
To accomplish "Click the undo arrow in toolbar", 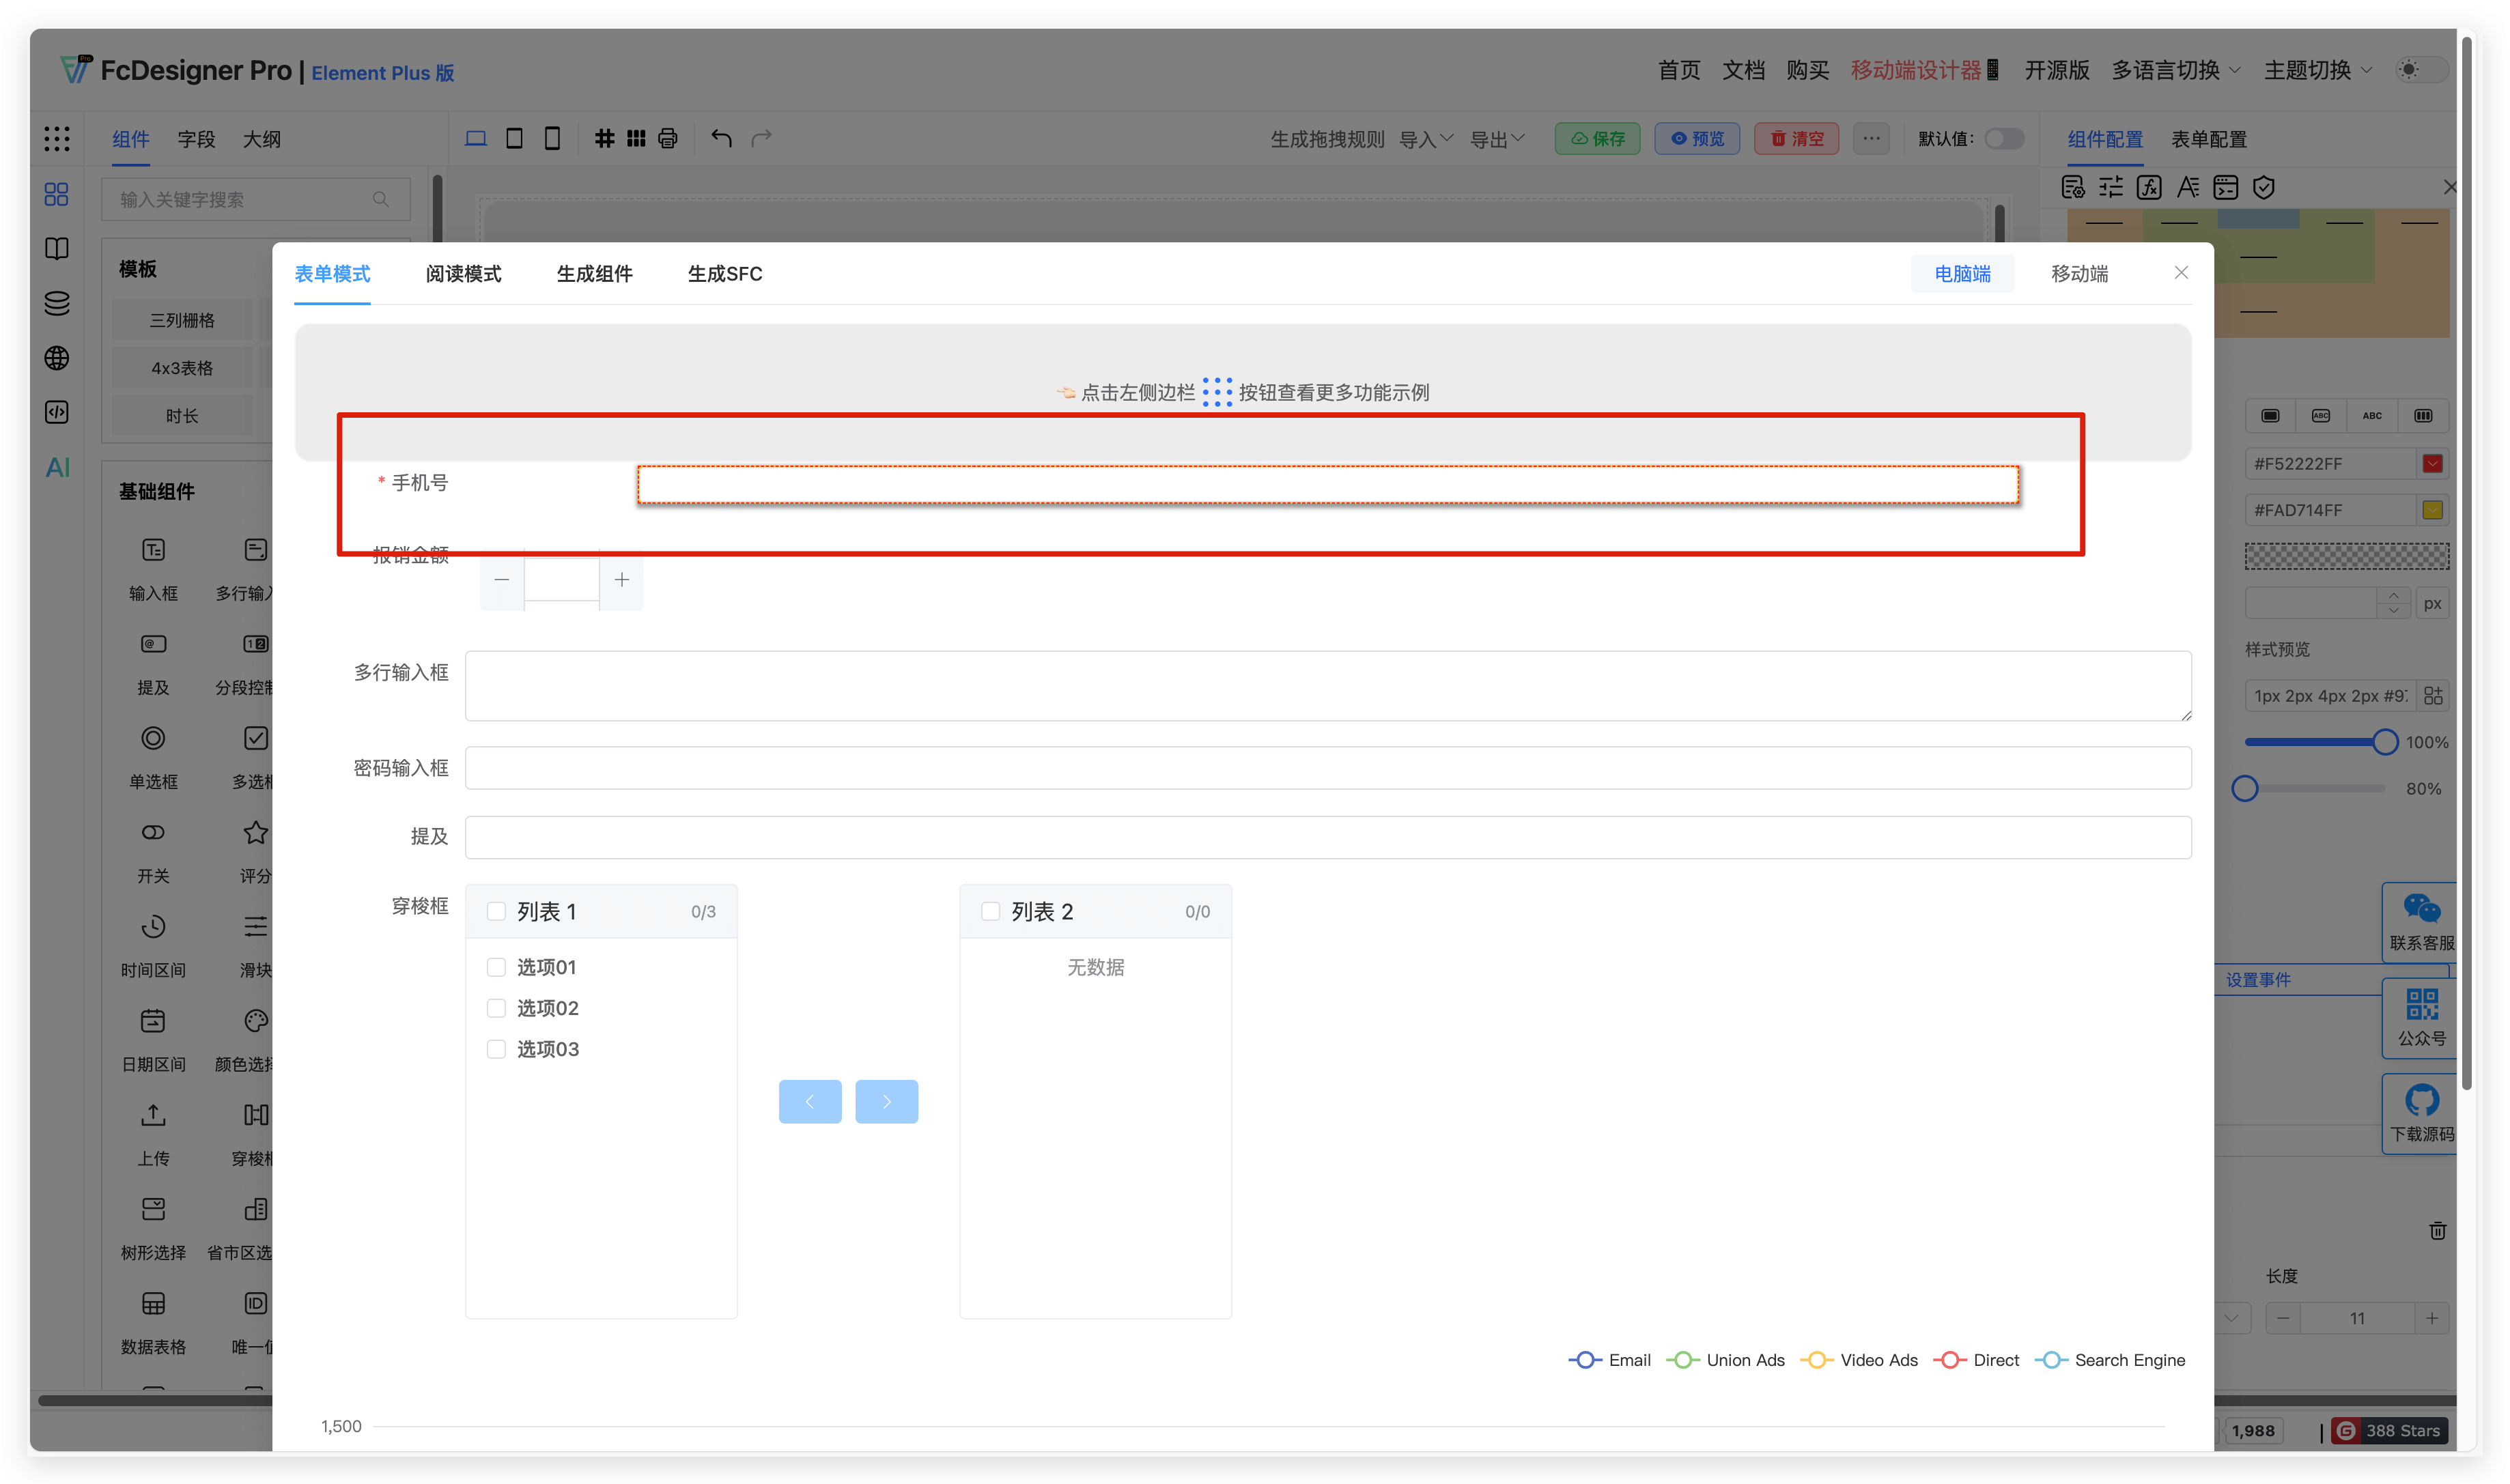I will [721, 138].
